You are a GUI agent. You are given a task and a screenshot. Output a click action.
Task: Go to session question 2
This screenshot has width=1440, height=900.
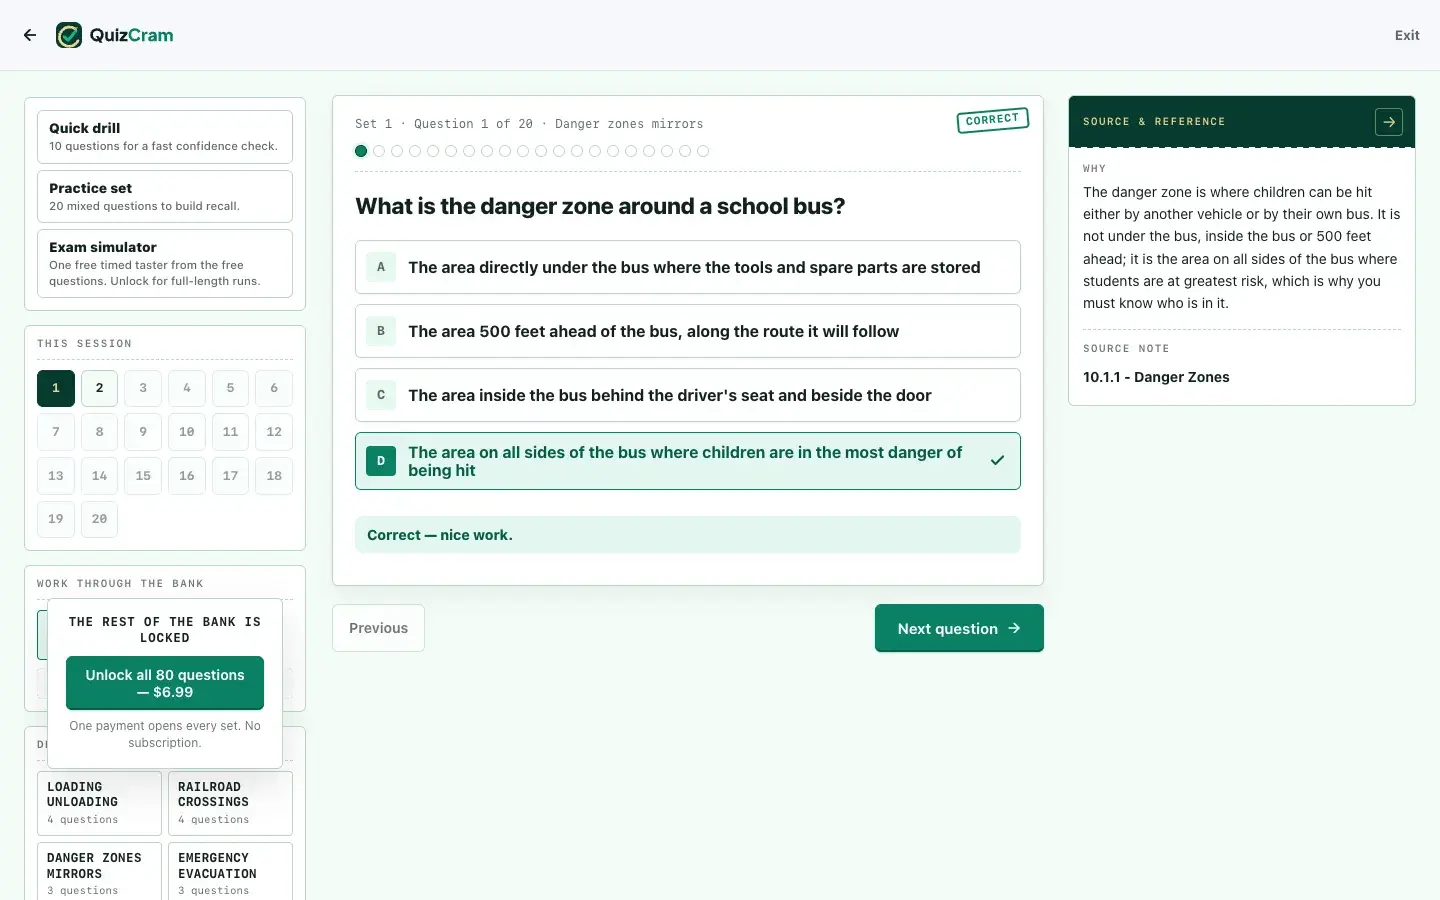point(99,388)
